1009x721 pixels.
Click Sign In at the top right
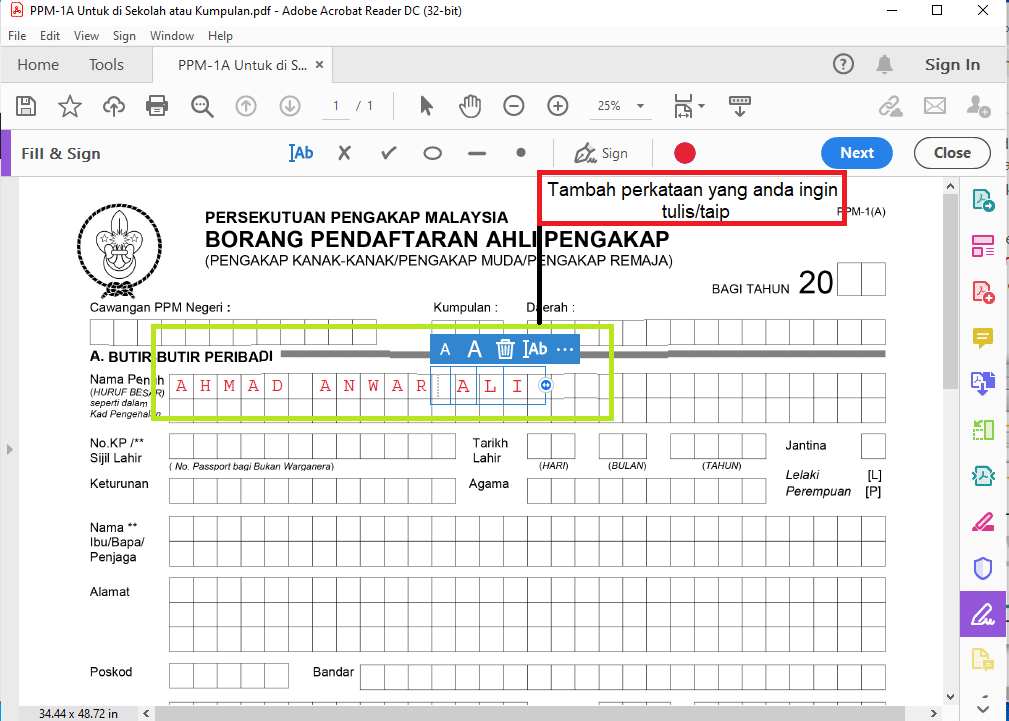(x=952, y=64)
